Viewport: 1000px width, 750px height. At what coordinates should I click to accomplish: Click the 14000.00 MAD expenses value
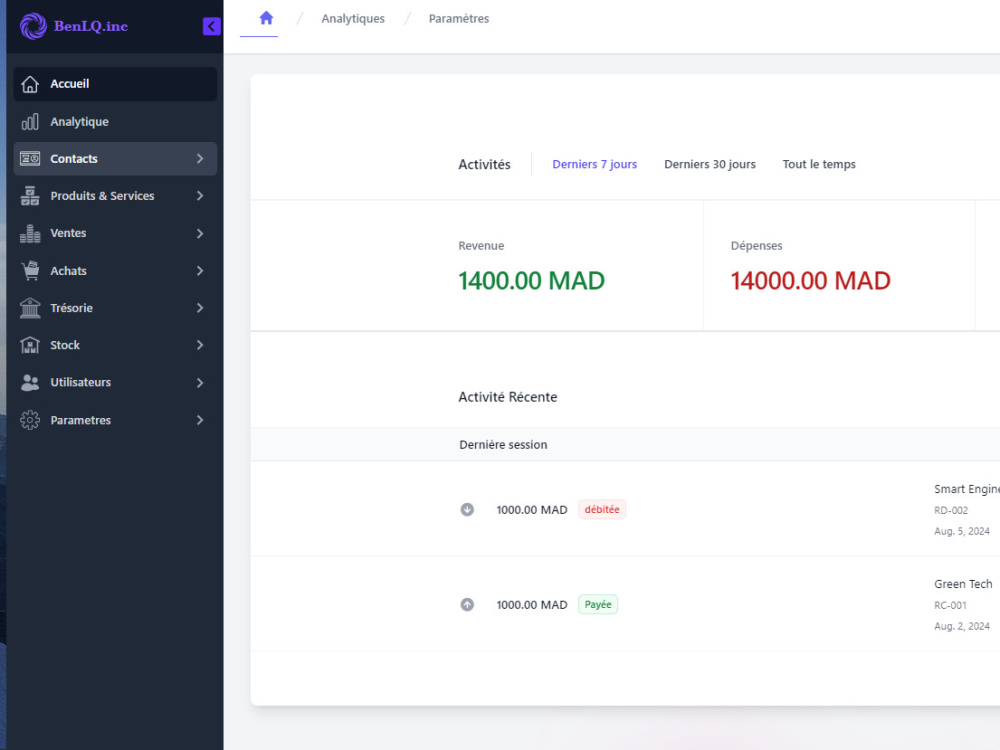810,281
